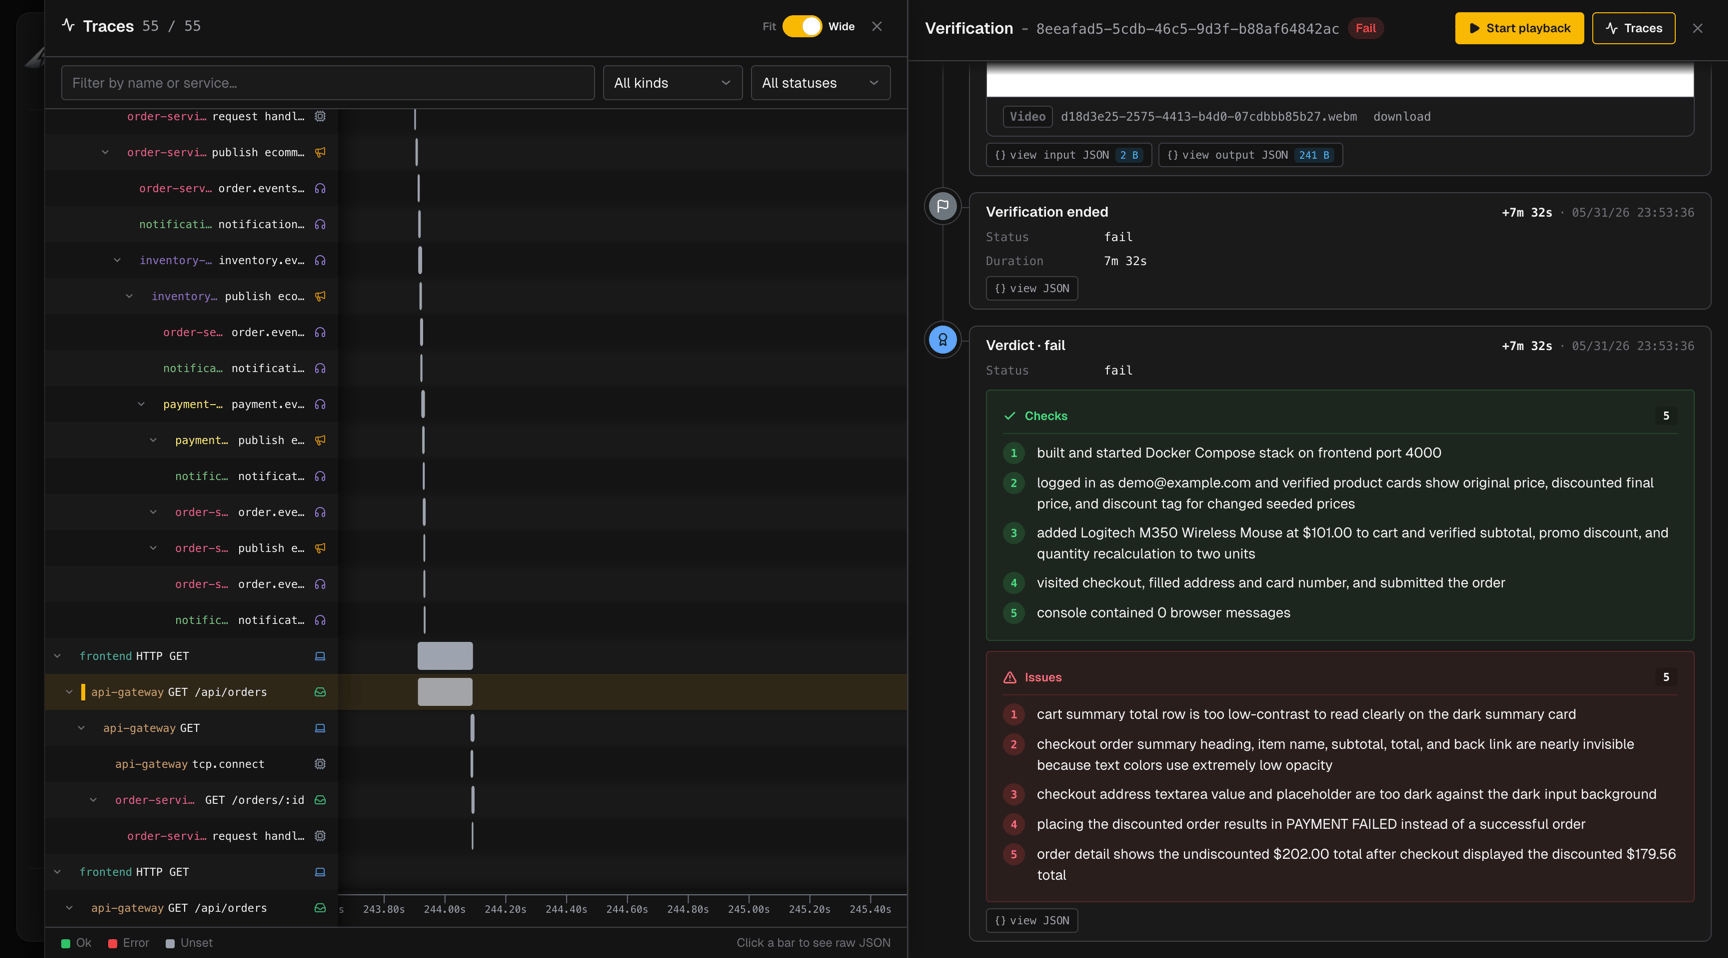Close the Verification panel

pos(1697,28)
